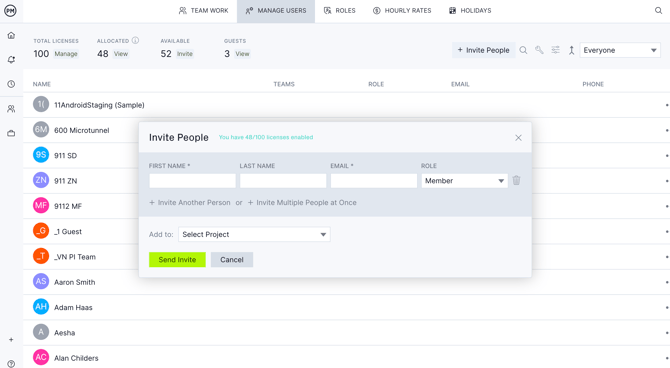Focus the First Name input field

click(192, 181)
